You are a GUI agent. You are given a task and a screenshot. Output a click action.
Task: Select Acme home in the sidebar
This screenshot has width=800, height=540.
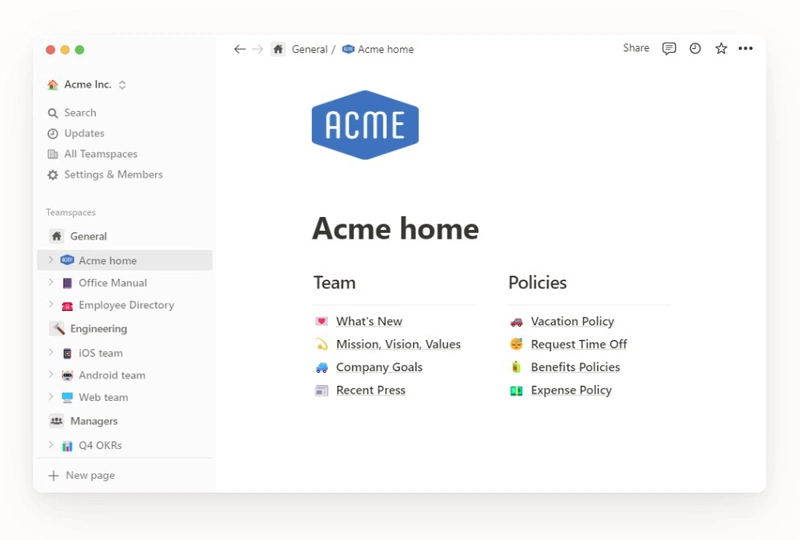[124, 260]
